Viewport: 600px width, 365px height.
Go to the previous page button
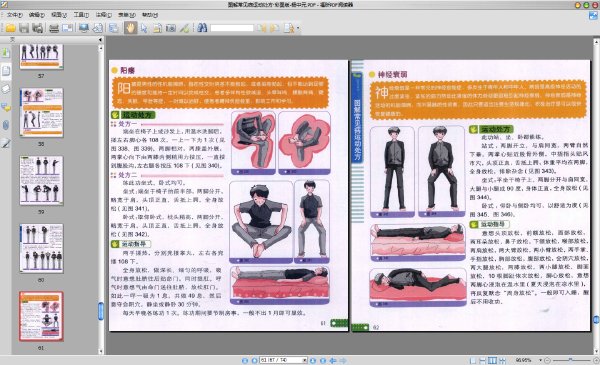tap(254, 360)
